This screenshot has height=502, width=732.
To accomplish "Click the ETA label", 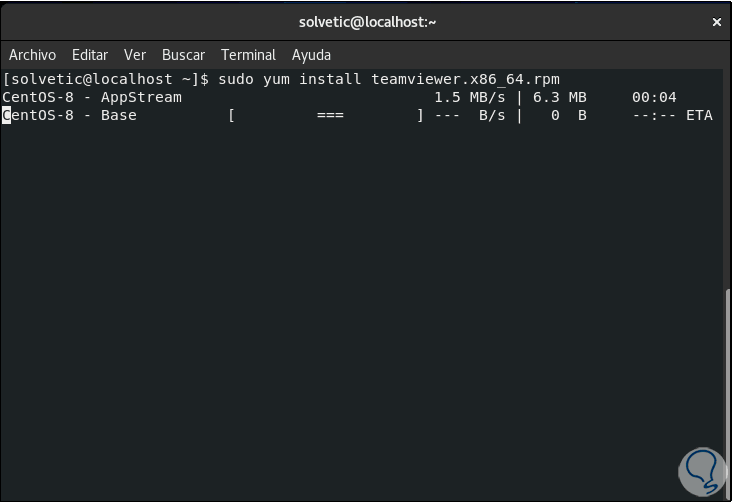I will pyautogui.click(x=699, y=115).
